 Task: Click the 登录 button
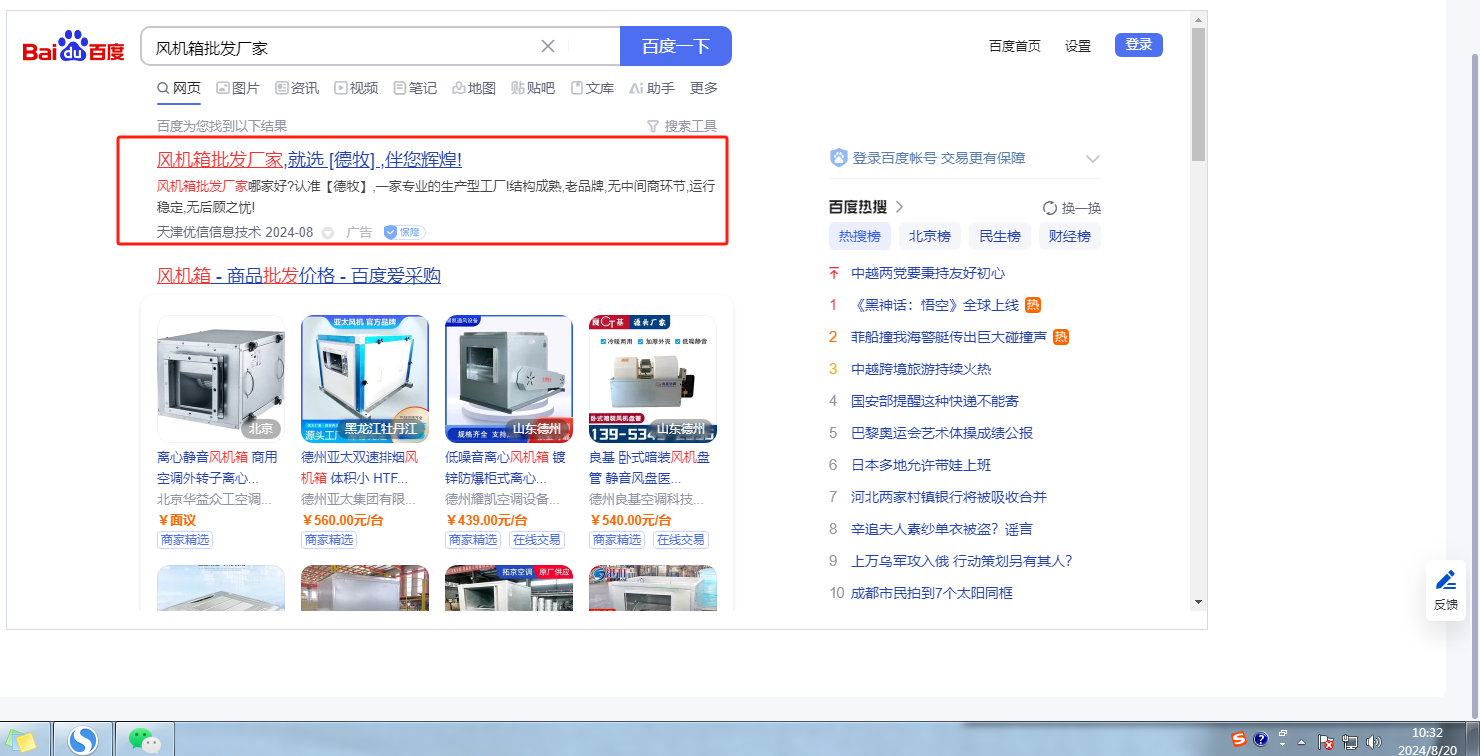(1139, 45)
